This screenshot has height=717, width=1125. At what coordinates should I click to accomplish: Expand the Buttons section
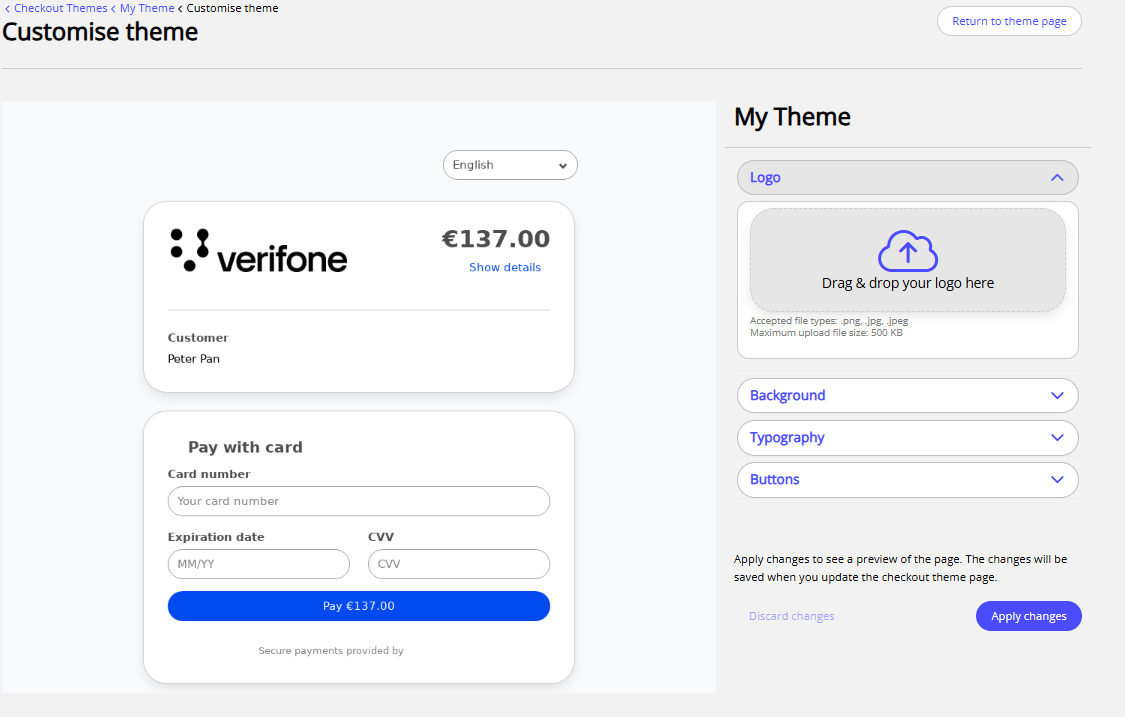pyautogui.click(x=908, y=479)
